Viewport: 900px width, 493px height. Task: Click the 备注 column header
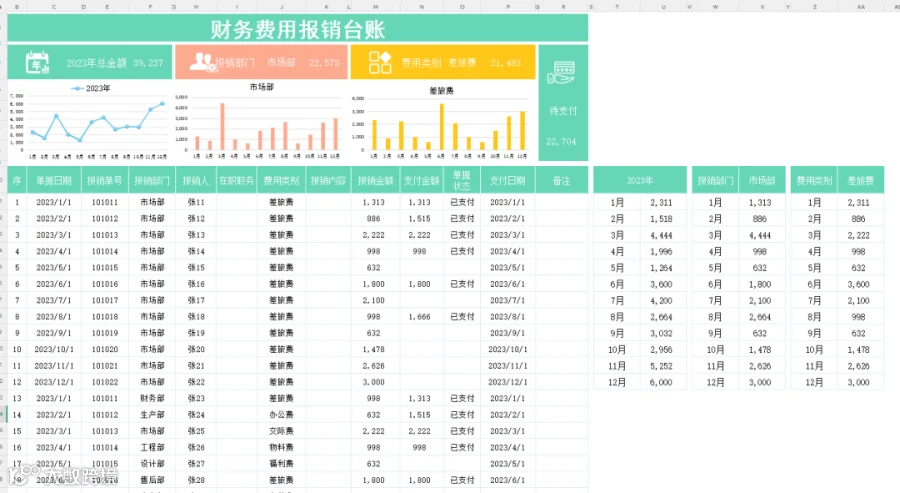[x=561, y=180]
